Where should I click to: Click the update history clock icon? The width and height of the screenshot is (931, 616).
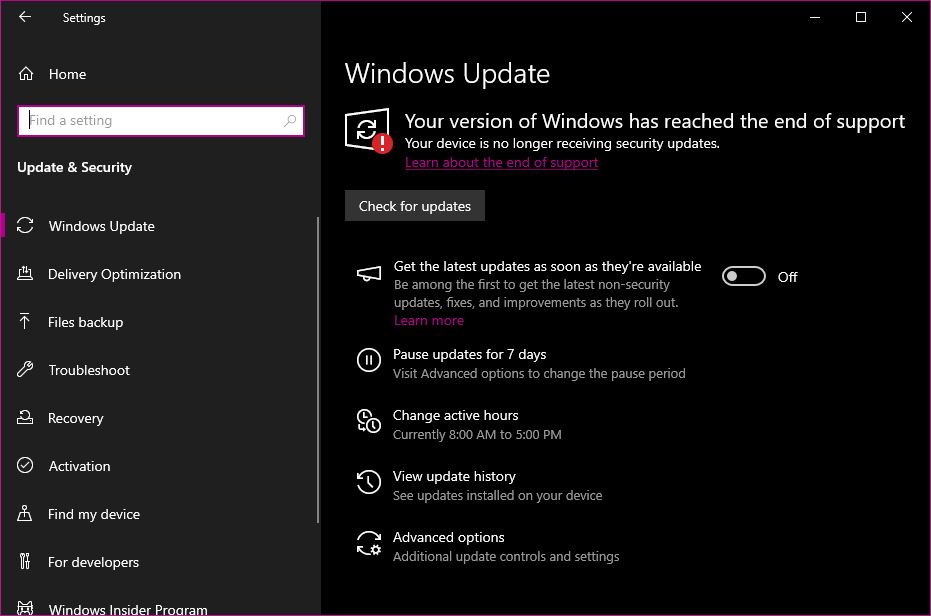pyautogui.click(x=369, y=482)
